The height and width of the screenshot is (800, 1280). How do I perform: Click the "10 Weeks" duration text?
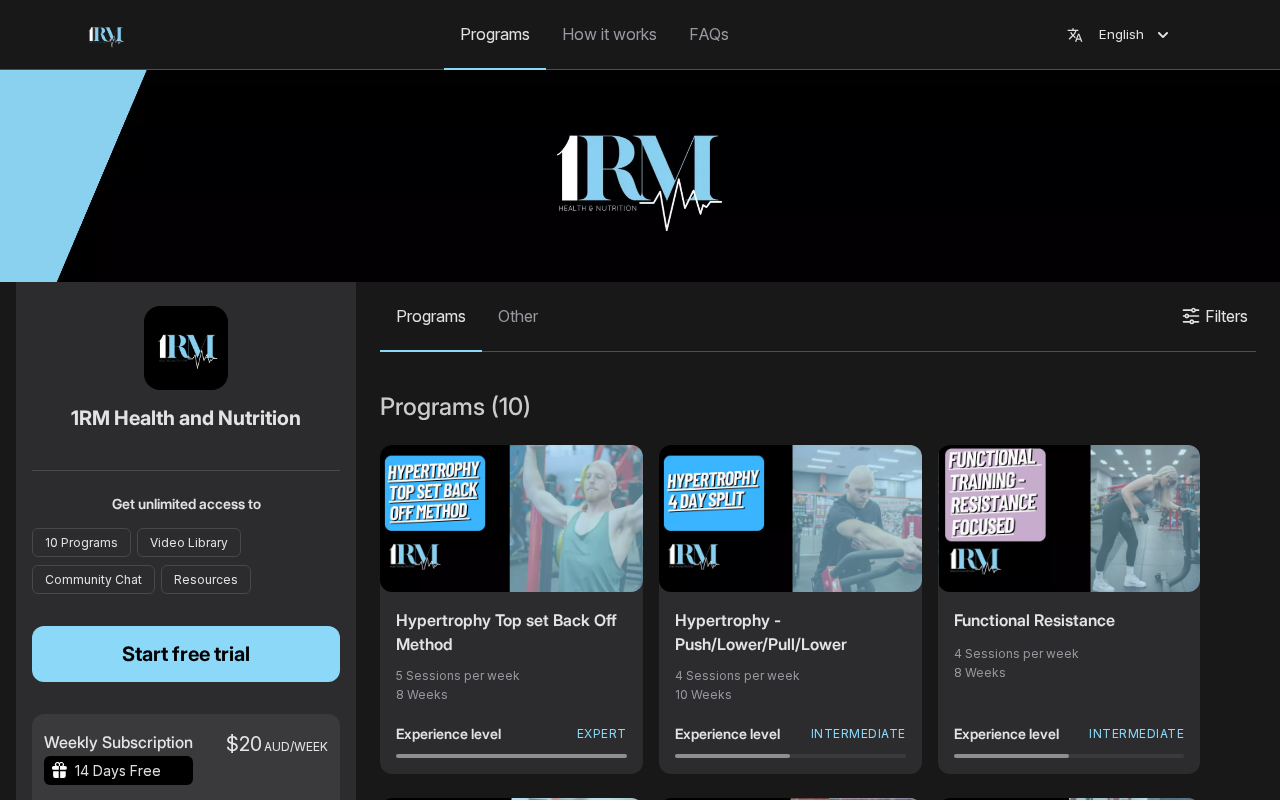point(703,695)
